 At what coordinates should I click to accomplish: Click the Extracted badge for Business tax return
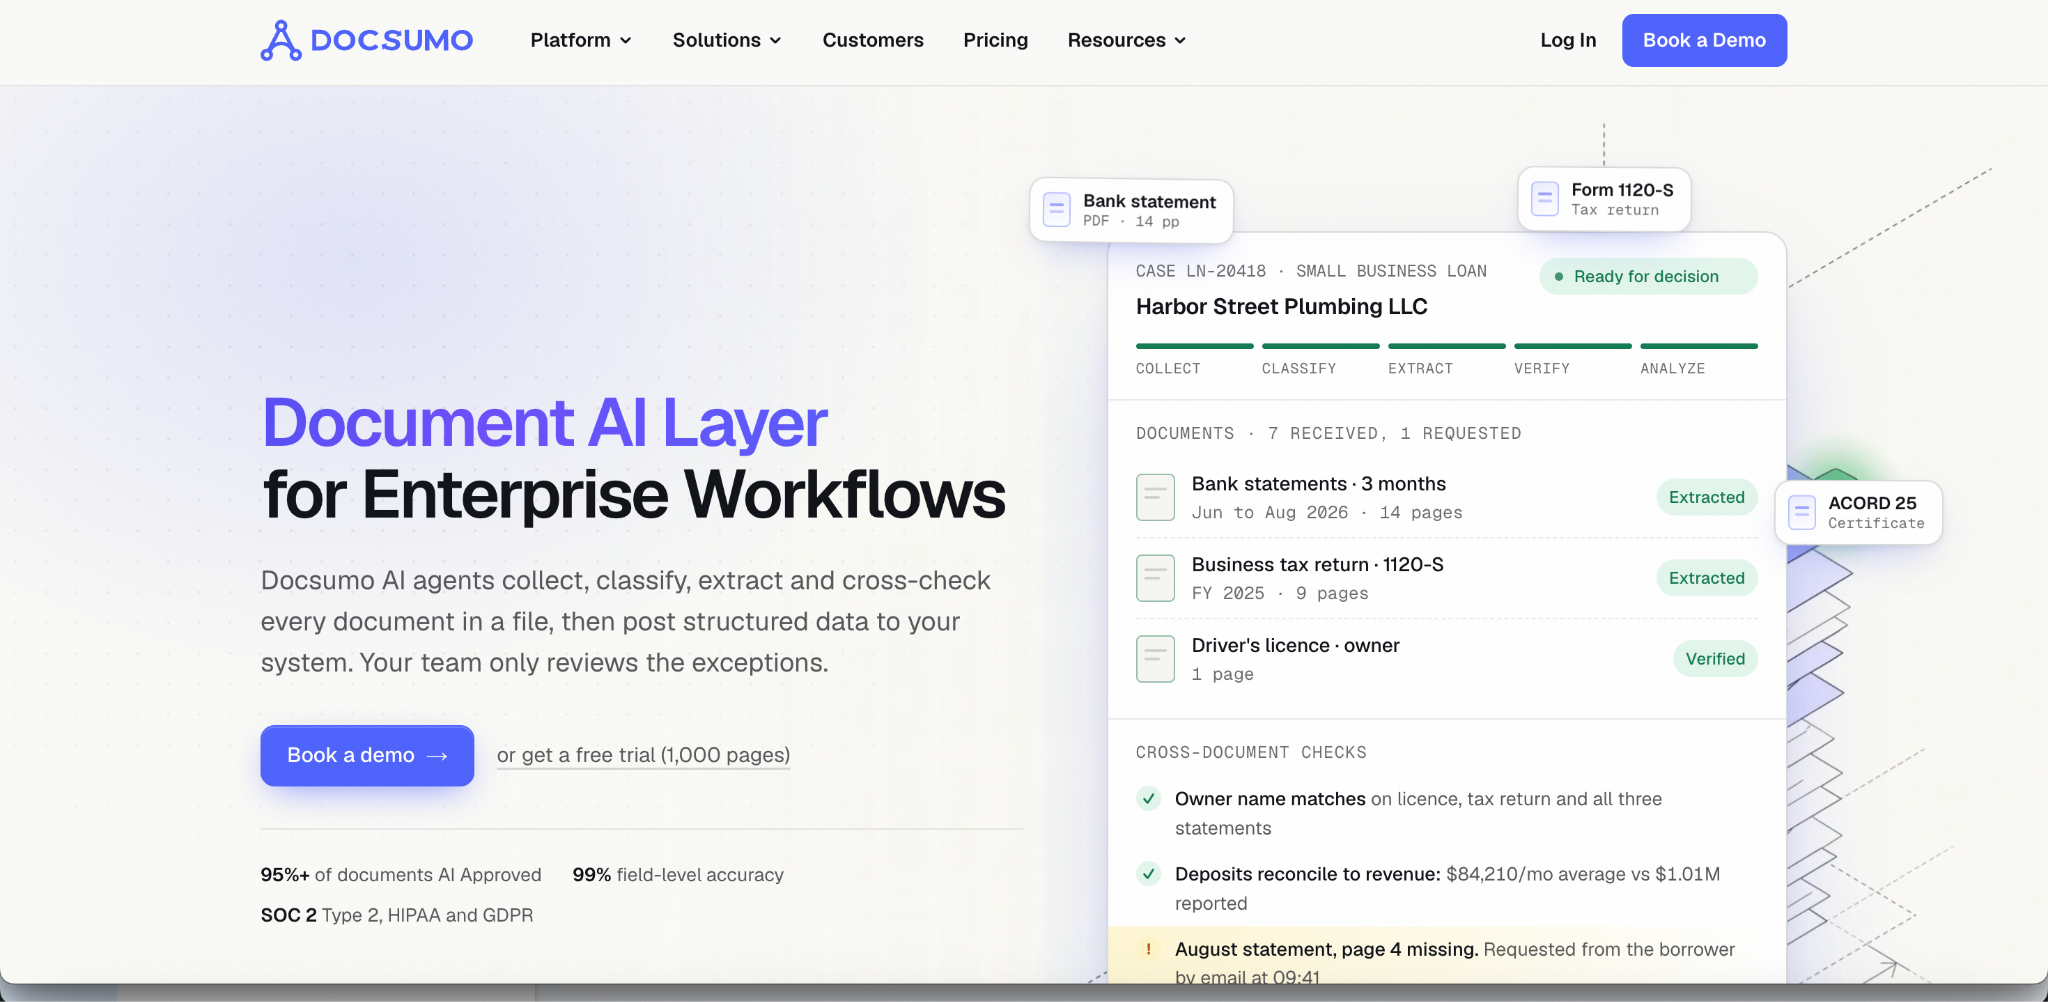point(1706,578)
